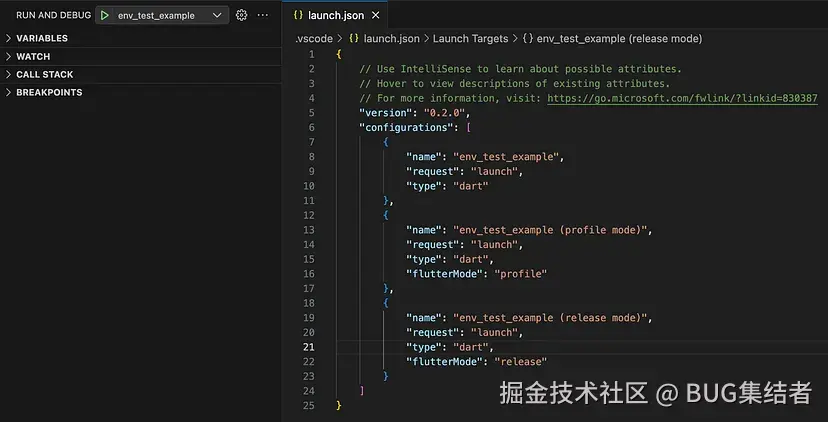Expand the BREAKPOINTS section
This screenshot has width=828, height=422.
click(x=140, y=92)
